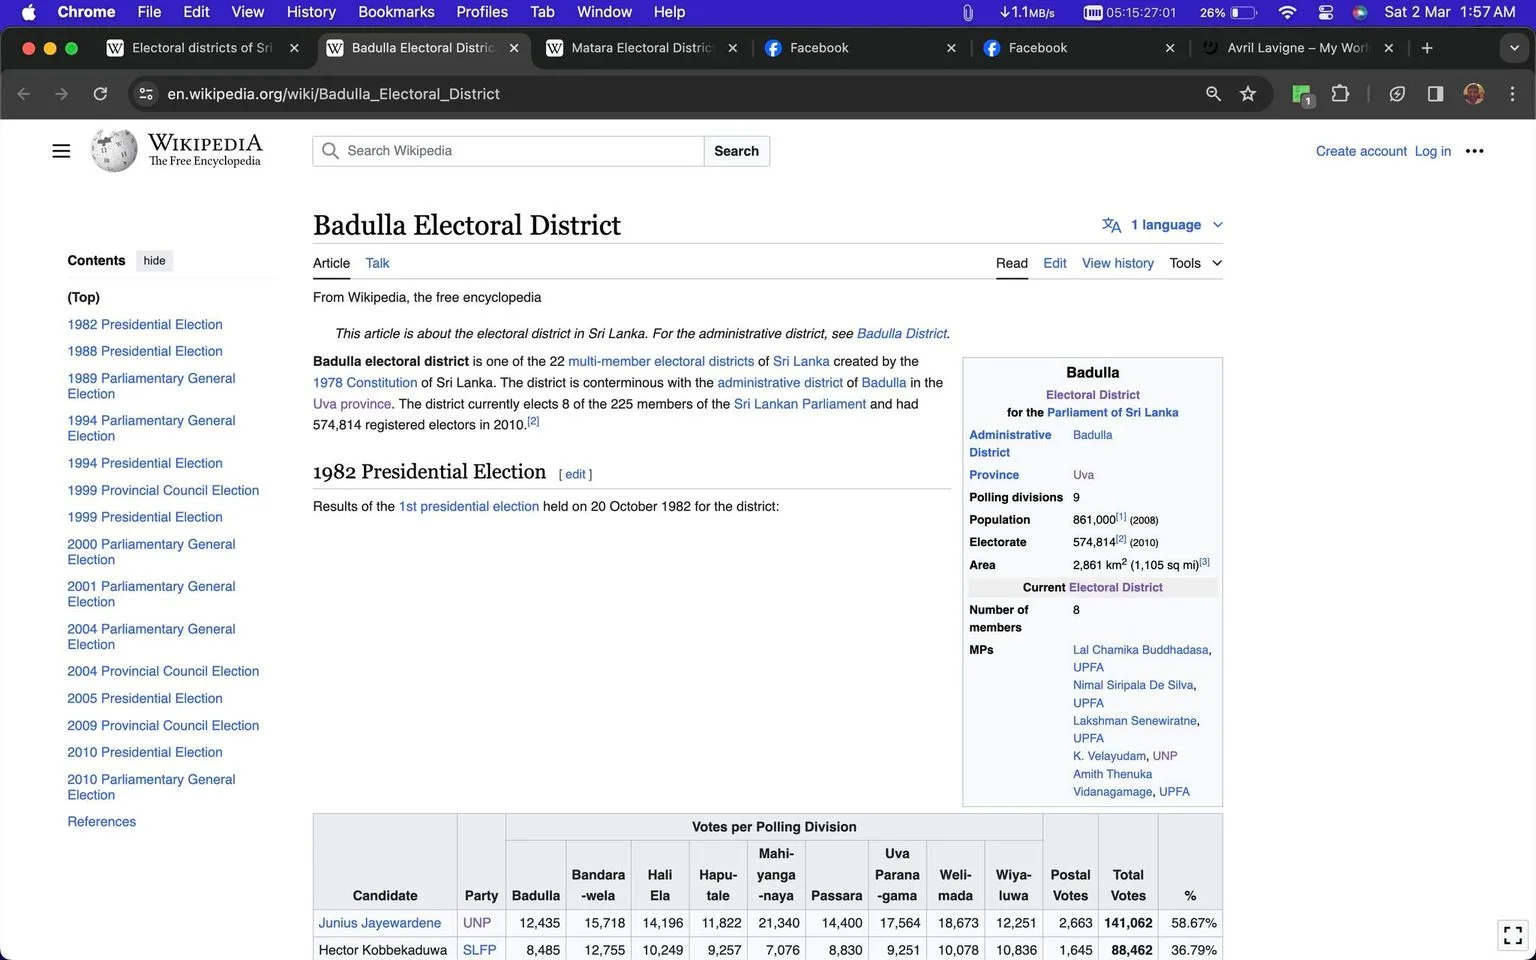Viewport: 1536px width, 960px height.
Task: Switch to the Matara Electoral District tab
Action: pos(641,48)
